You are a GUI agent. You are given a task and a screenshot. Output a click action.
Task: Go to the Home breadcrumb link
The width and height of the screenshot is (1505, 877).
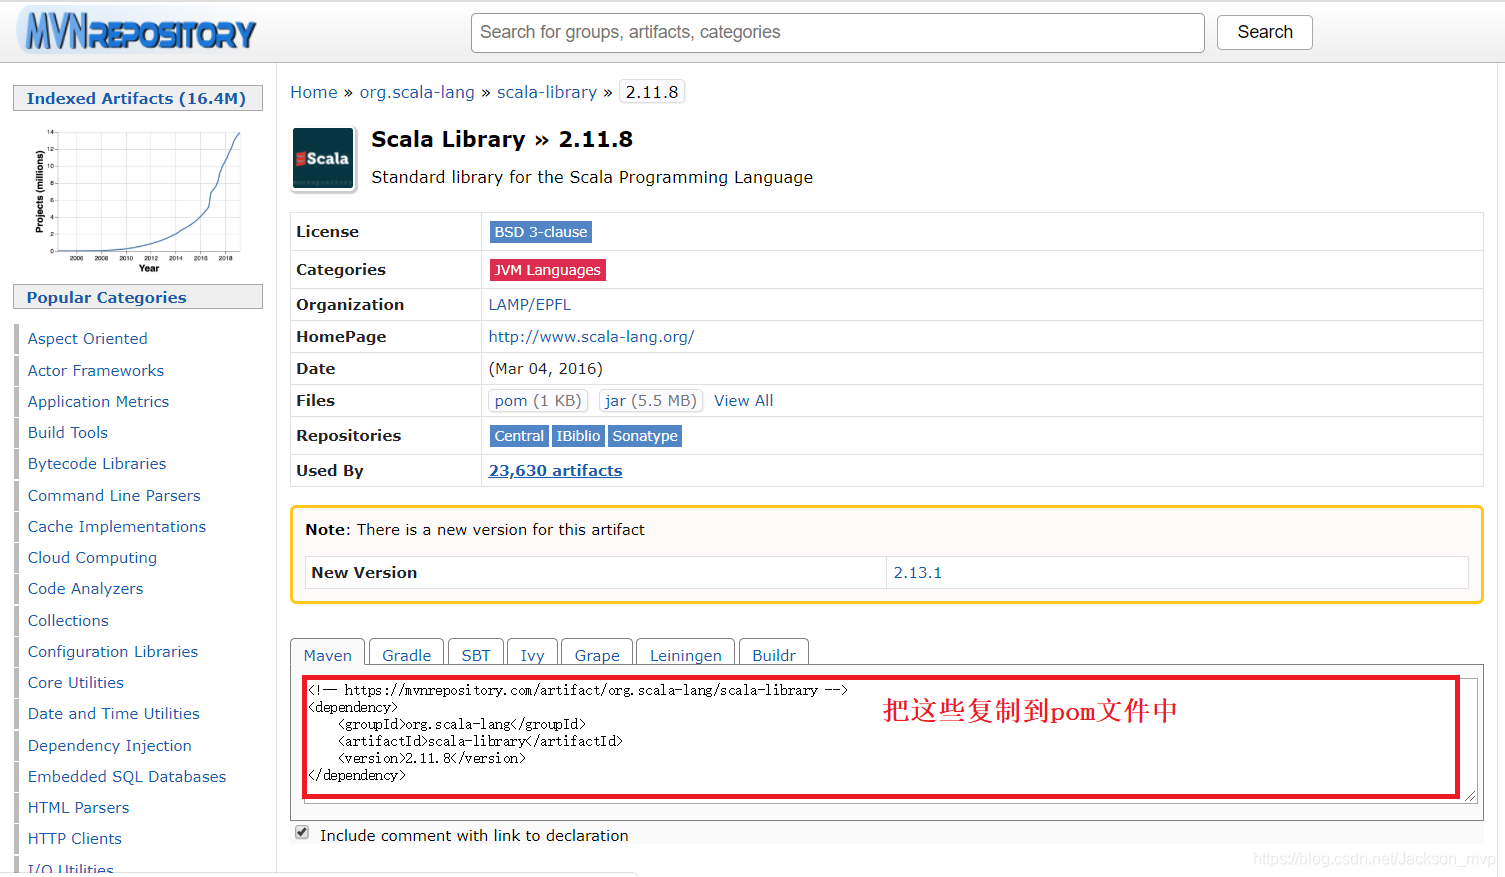pos(314,92)
